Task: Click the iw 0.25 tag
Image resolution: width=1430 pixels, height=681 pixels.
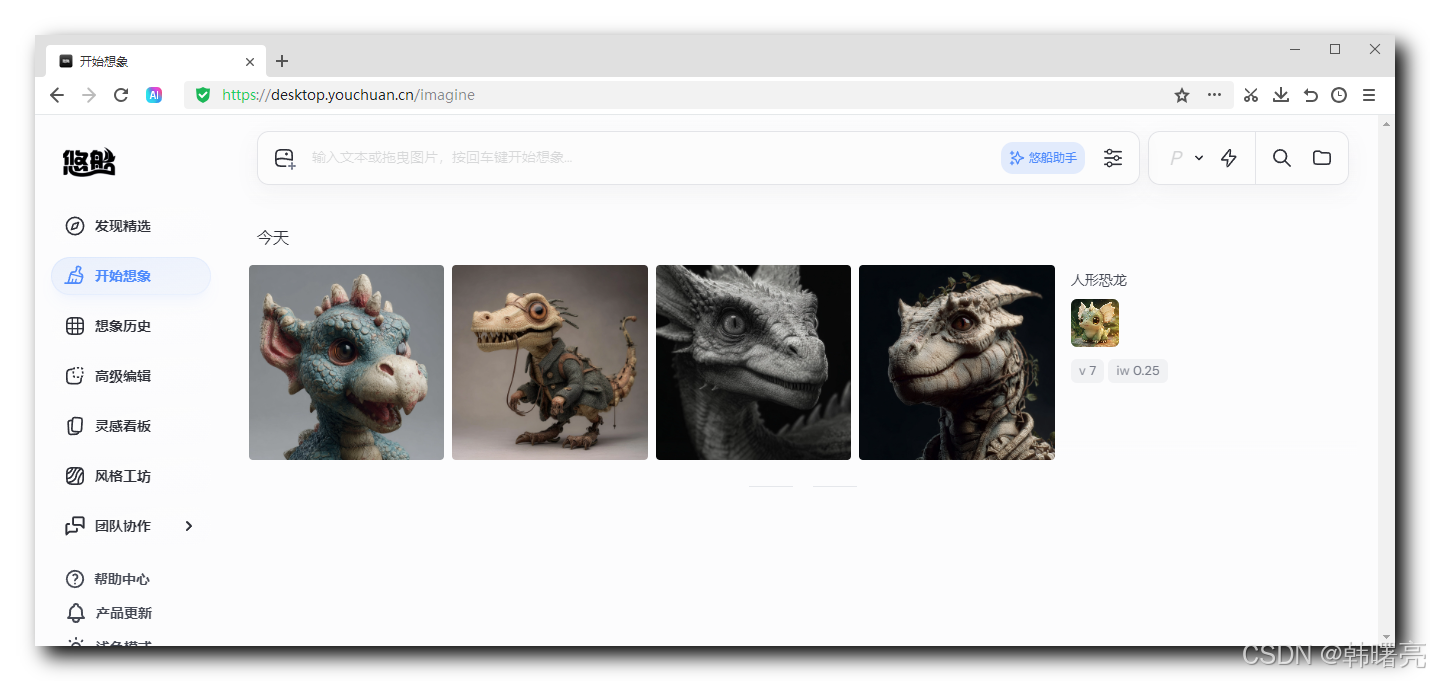Action: tap(1138, 371)
